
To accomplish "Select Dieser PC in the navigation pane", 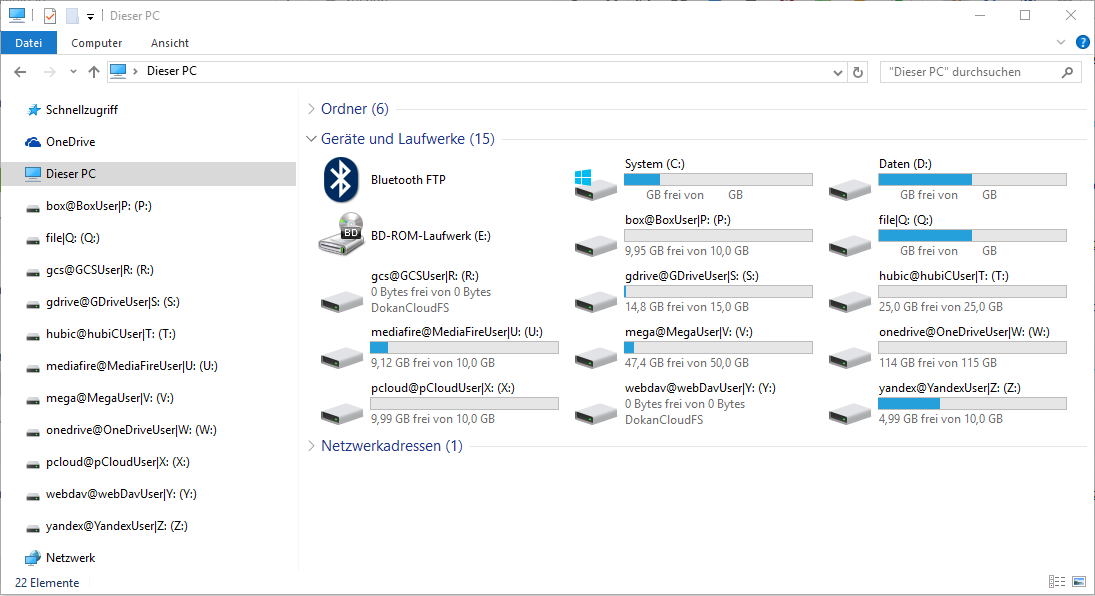I will [x=149, y=174].
